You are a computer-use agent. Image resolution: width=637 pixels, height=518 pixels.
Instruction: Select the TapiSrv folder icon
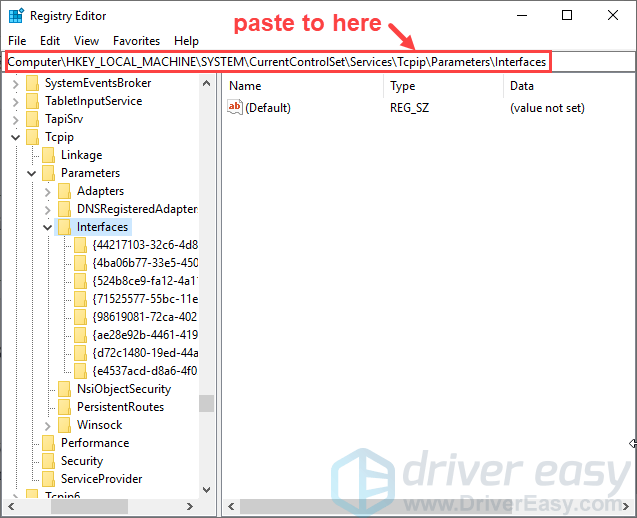click(32, 119)
